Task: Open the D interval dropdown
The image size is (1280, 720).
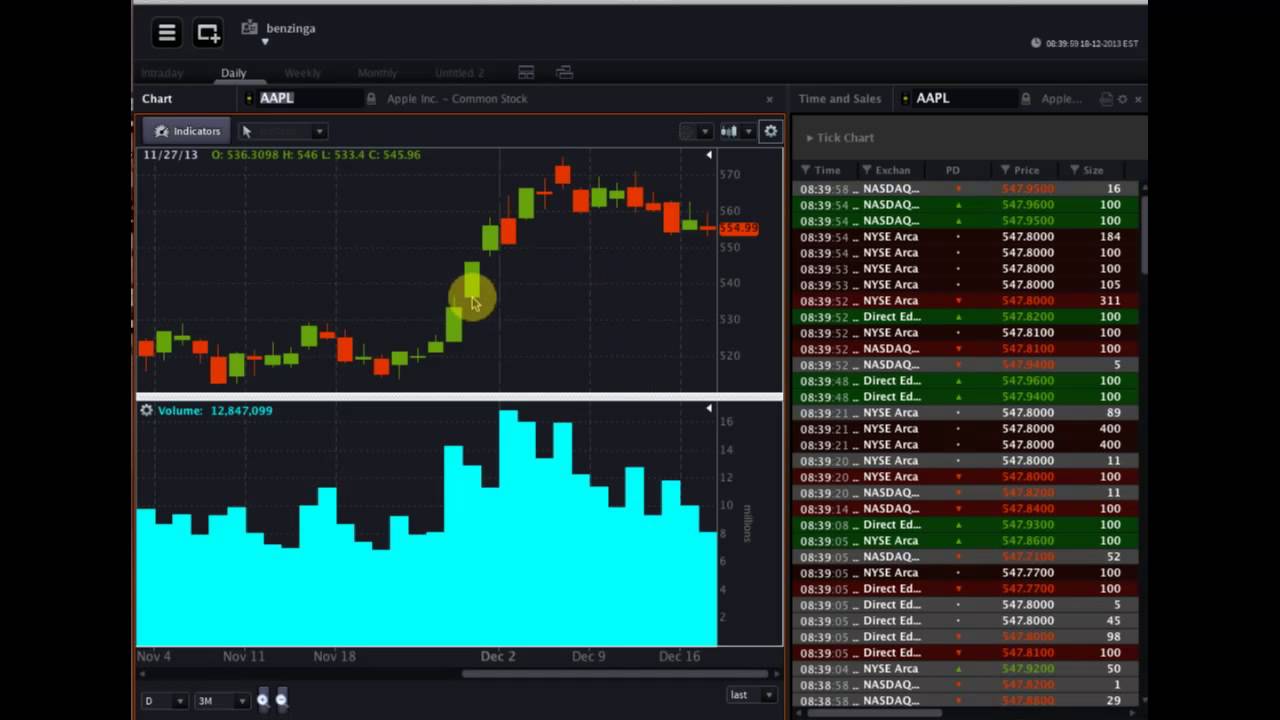Action: click(x=165, y=701)
